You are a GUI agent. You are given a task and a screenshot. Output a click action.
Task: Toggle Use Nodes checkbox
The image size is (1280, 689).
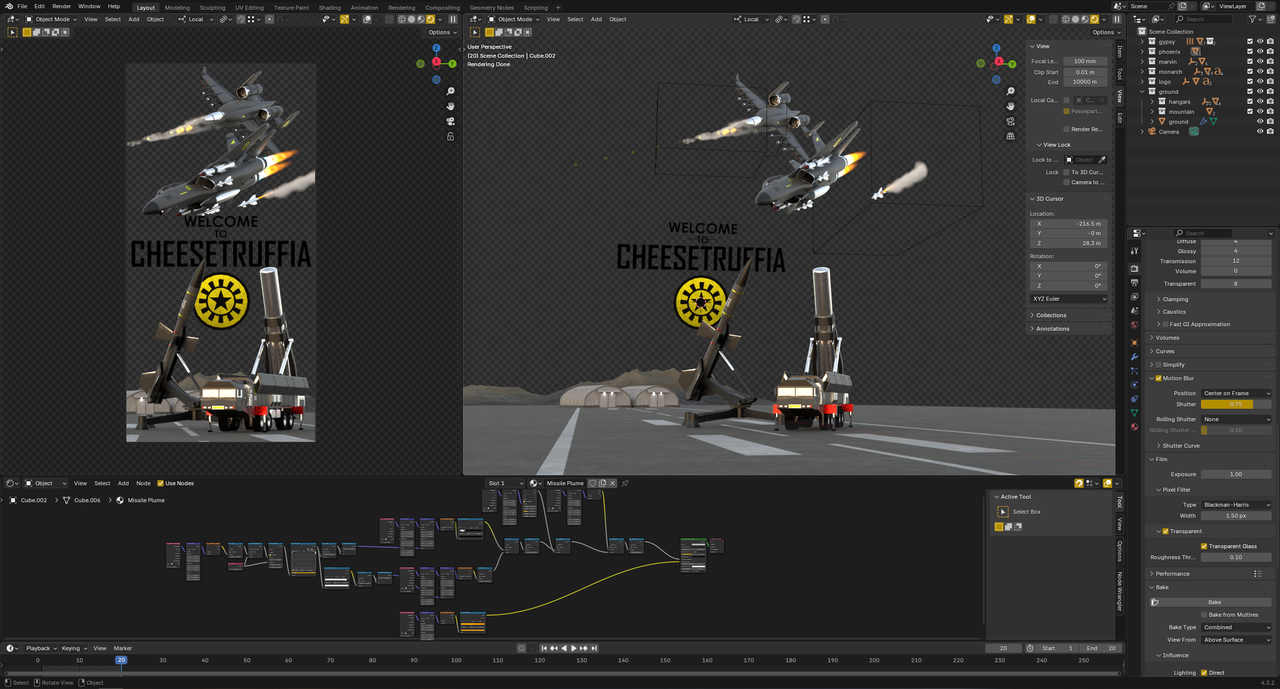point(160,483)
